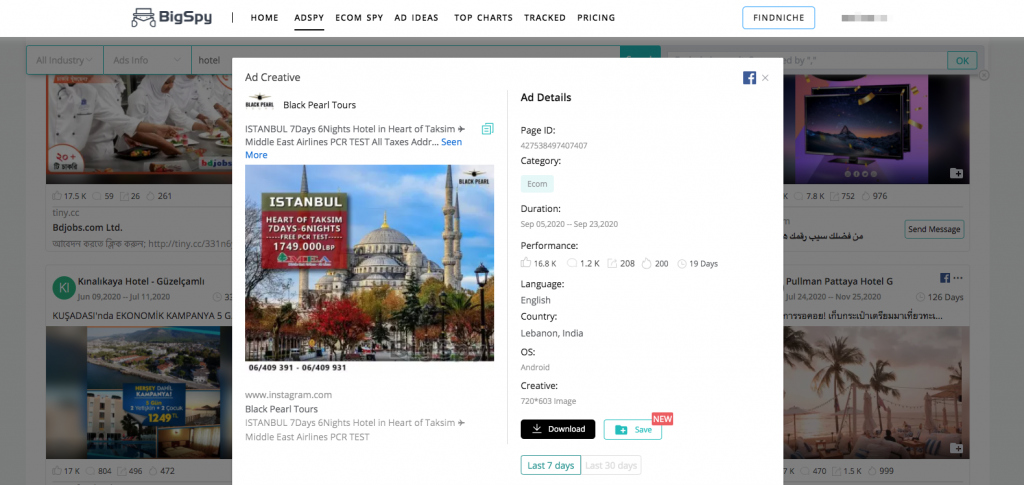
Task: Click the thumbs-up likes icon 16.8 K
Action: coord(526,264)
